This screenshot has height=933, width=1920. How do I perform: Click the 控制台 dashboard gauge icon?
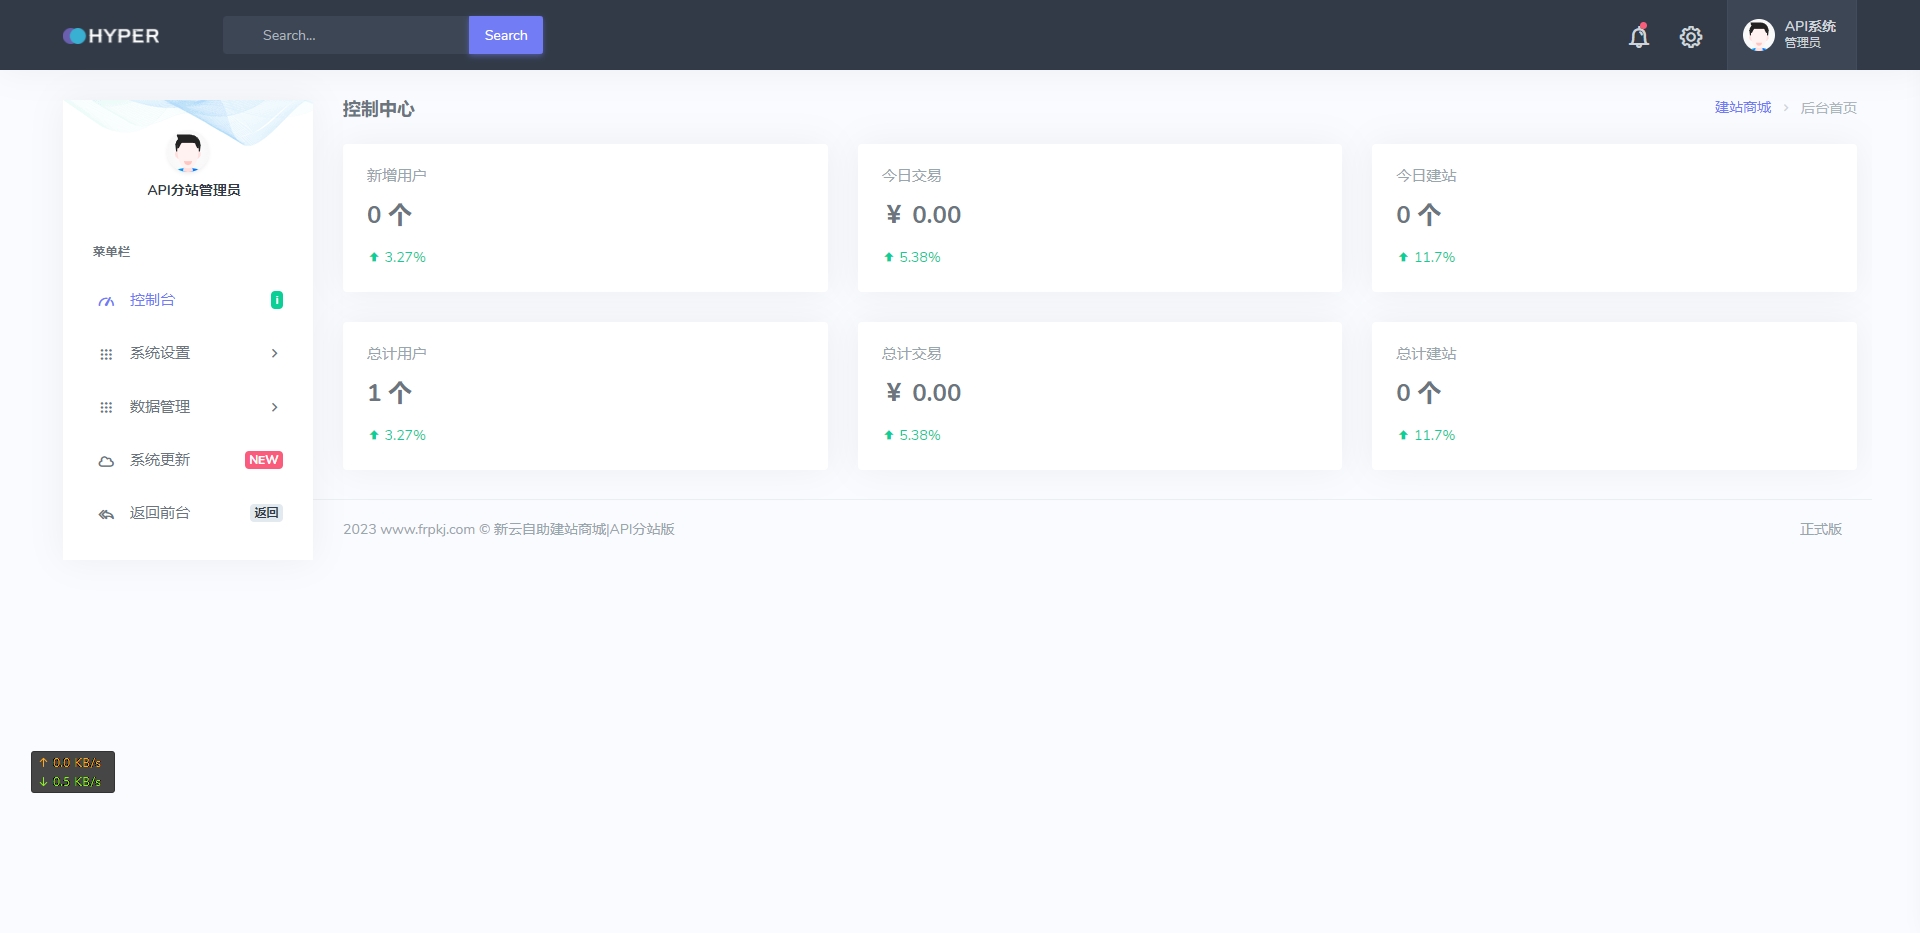[x=106, y=301]
